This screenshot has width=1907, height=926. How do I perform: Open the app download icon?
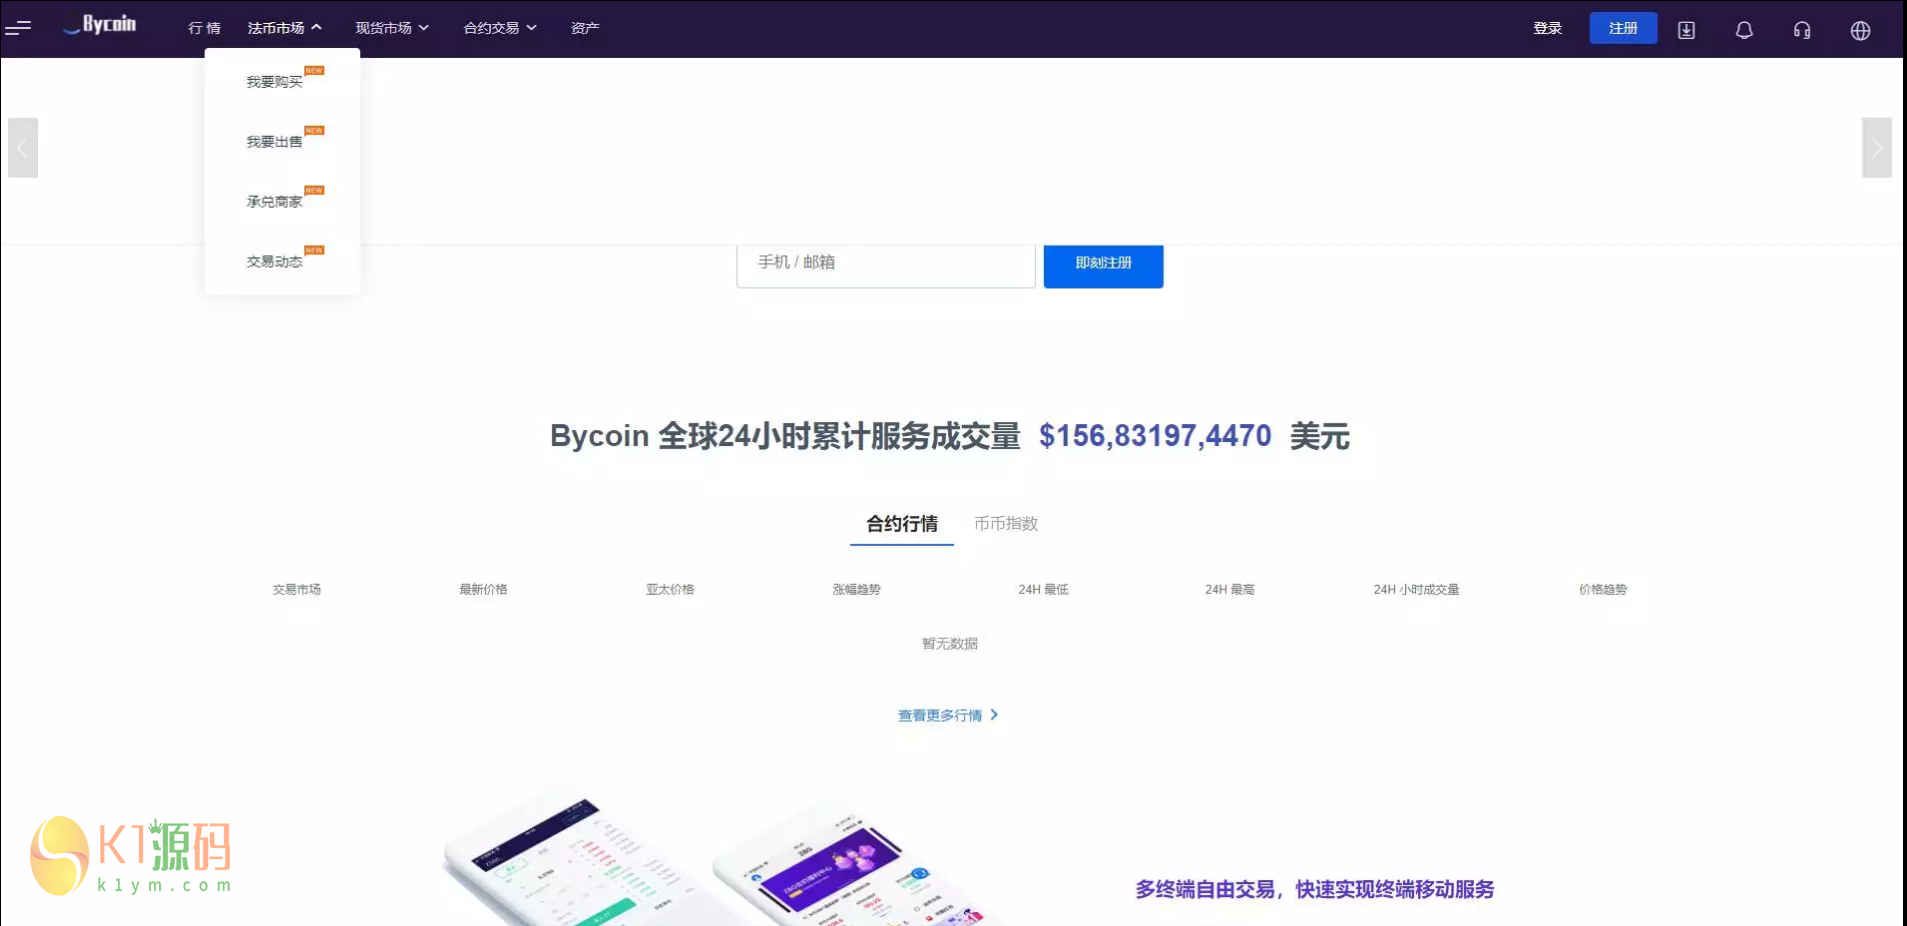pos(1686,30)
